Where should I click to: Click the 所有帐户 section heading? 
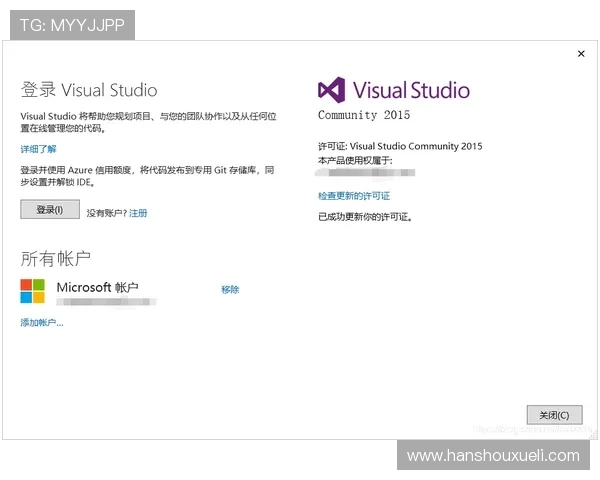tap(56, 259)
